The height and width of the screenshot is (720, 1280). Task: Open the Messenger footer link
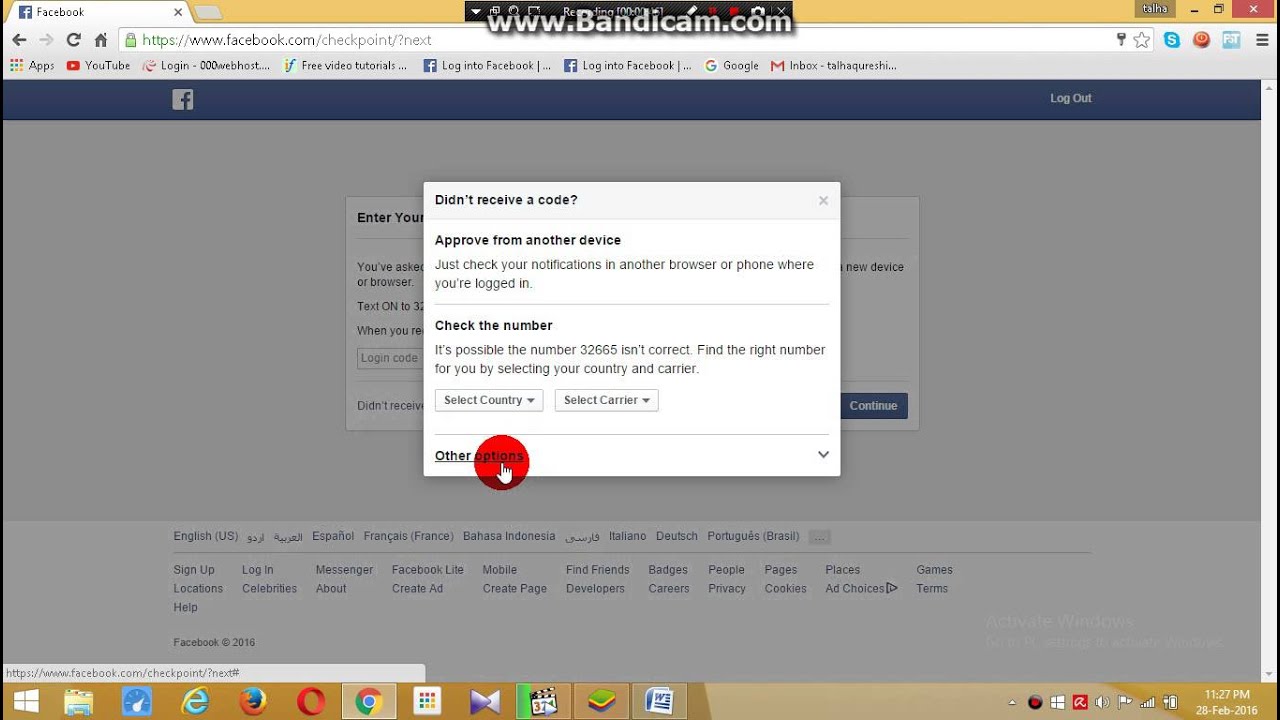(344, 570)
